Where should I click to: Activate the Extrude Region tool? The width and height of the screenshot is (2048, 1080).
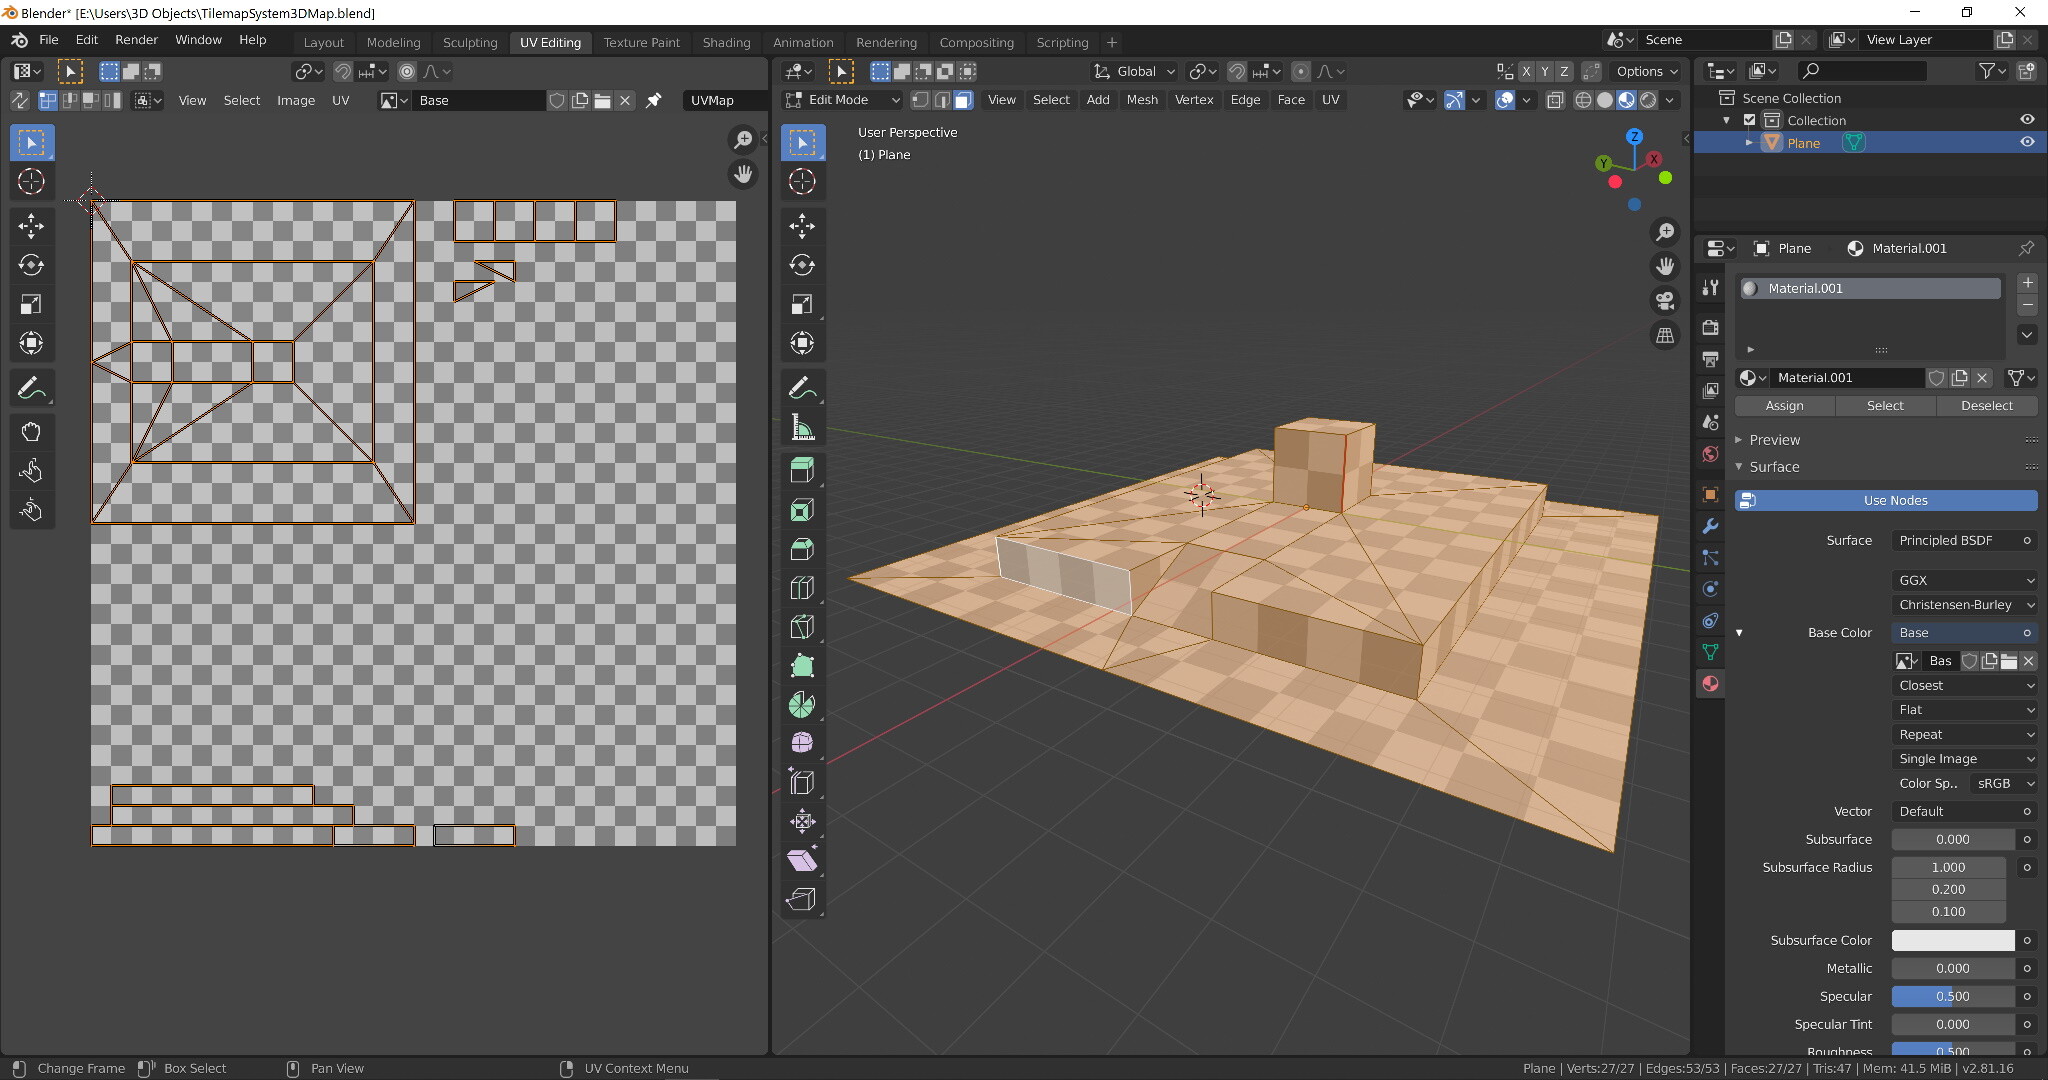pos(803,470)
